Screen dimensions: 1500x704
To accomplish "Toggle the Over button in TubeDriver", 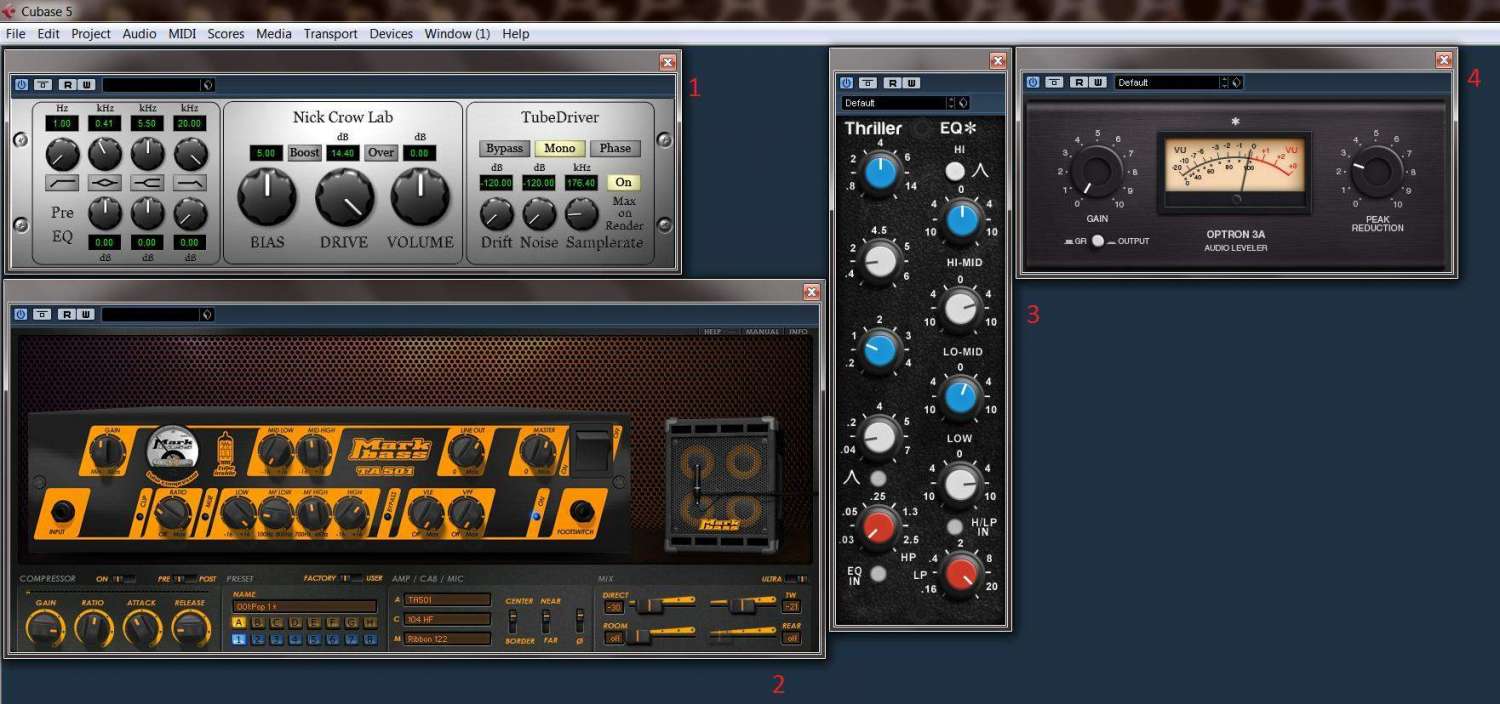I will [381, 152].
